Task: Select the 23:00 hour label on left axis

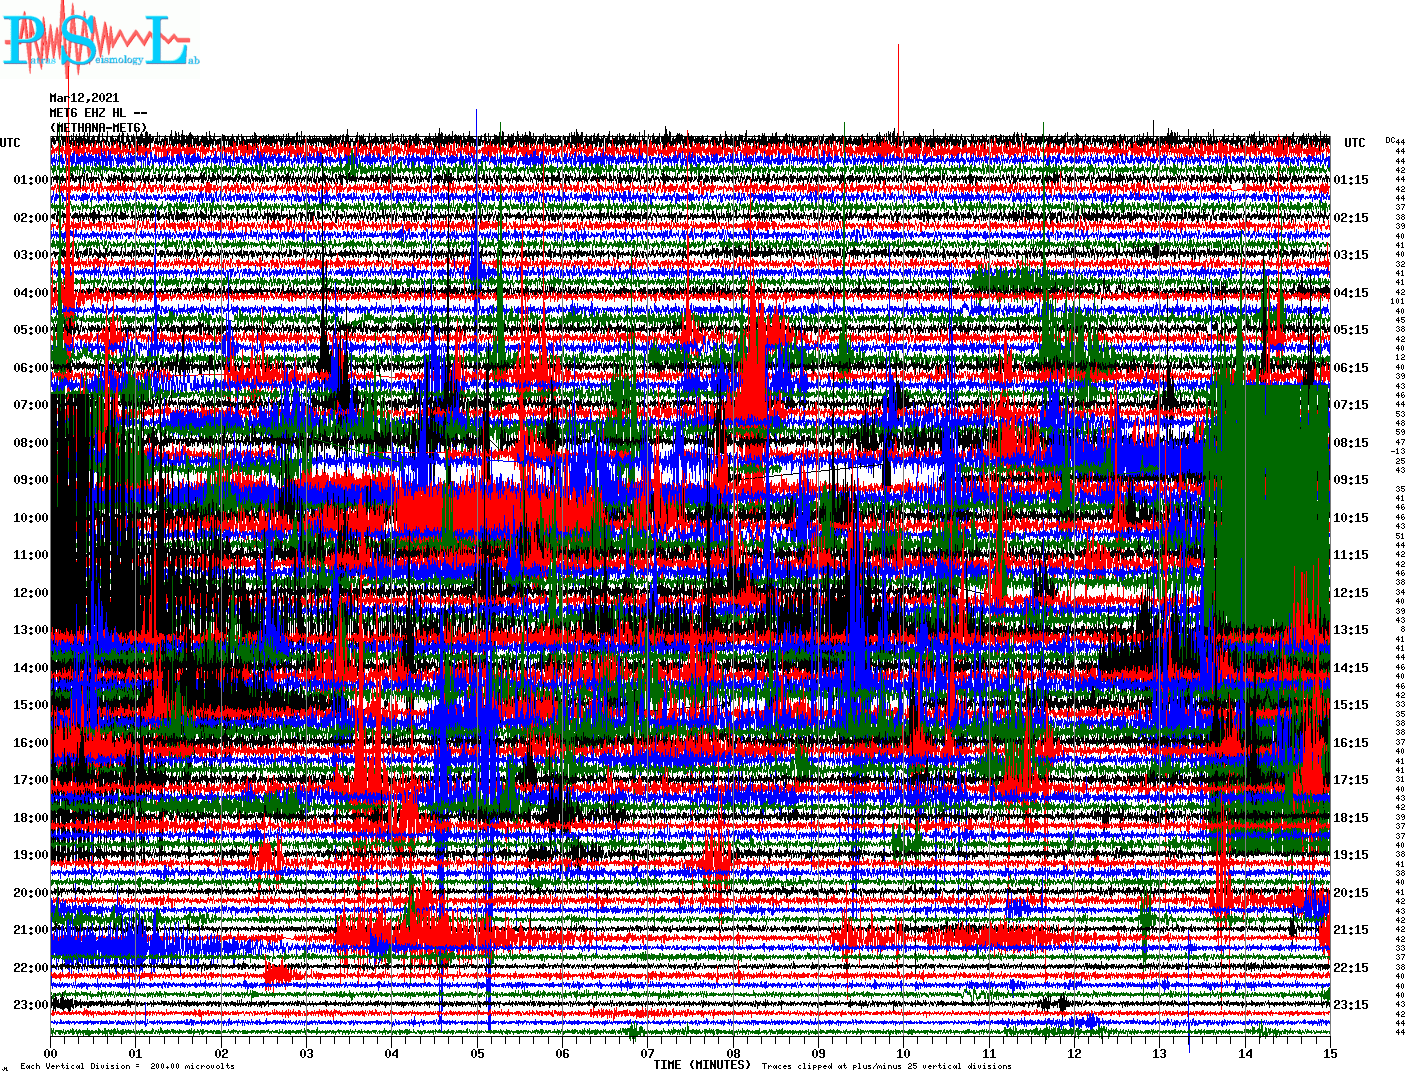Action: [30, 1005]
